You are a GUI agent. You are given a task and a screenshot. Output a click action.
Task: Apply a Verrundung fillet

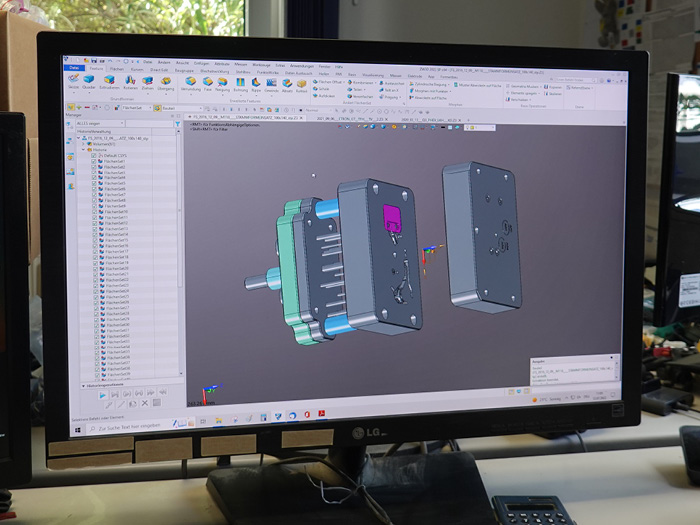191,84
